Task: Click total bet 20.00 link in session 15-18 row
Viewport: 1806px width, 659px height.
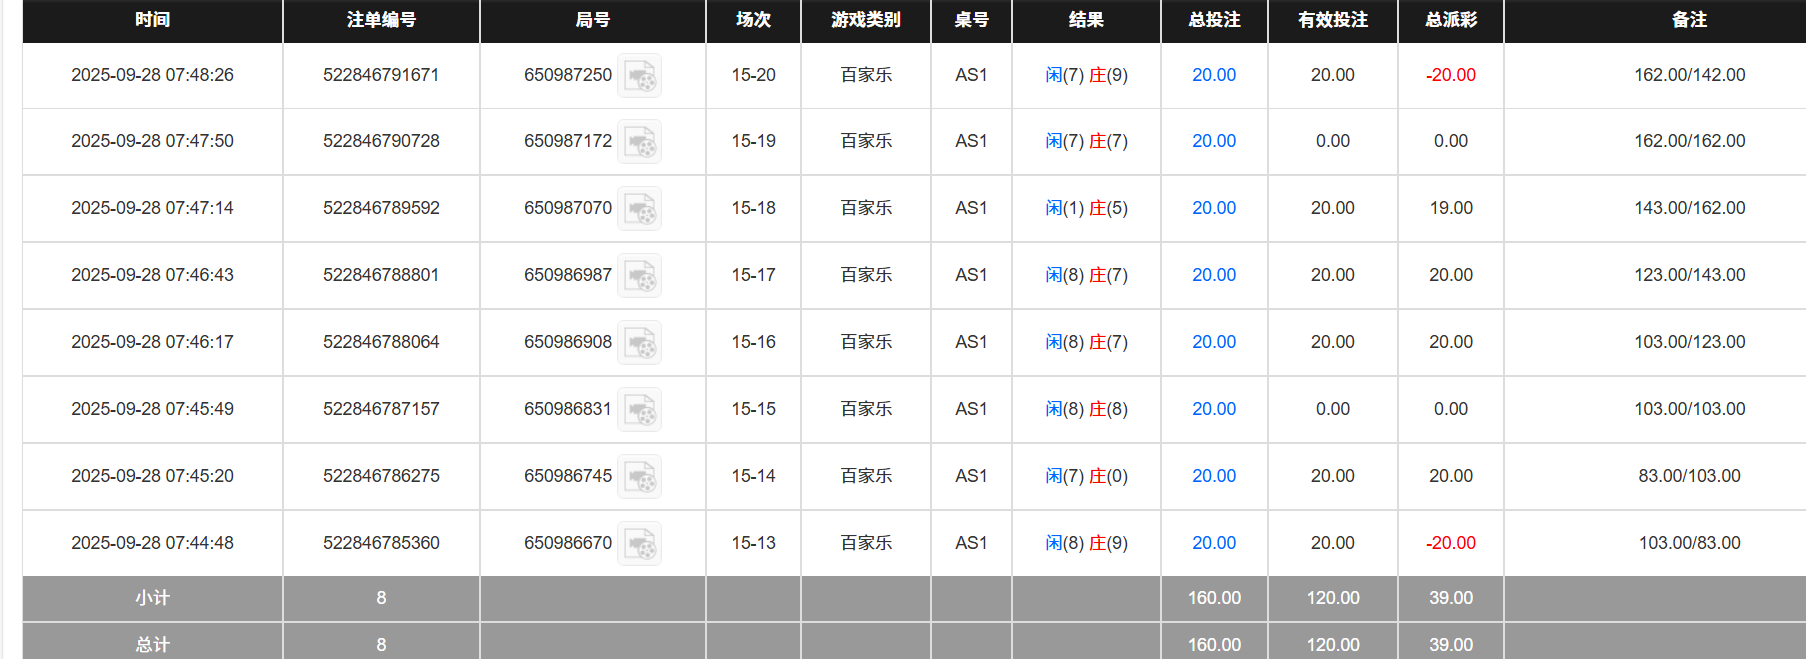Action: point(1213,208)
